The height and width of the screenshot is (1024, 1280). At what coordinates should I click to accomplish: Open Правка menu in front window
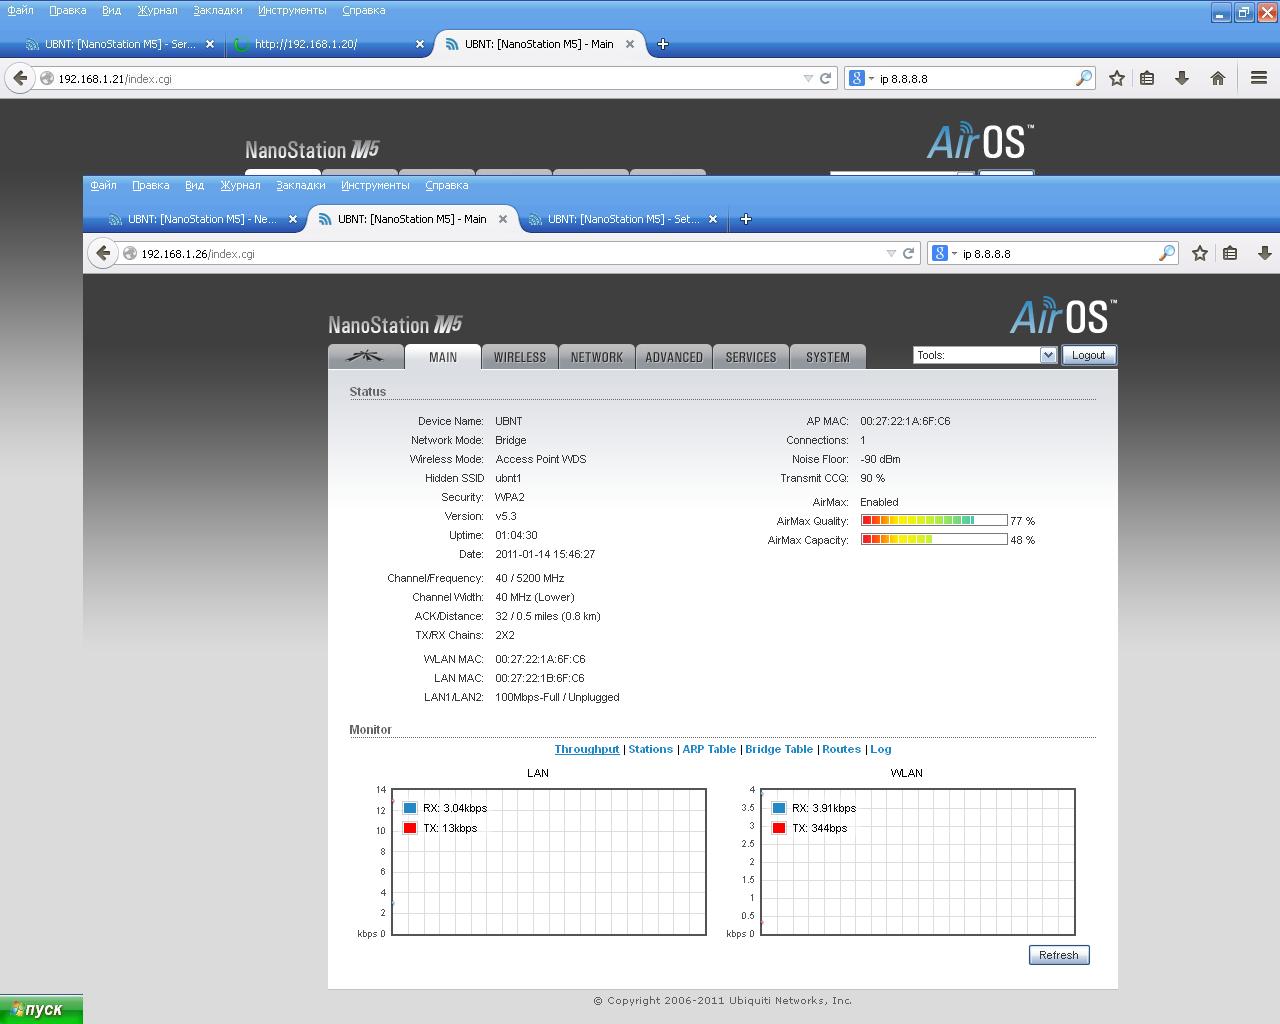[x=150, y=185]
